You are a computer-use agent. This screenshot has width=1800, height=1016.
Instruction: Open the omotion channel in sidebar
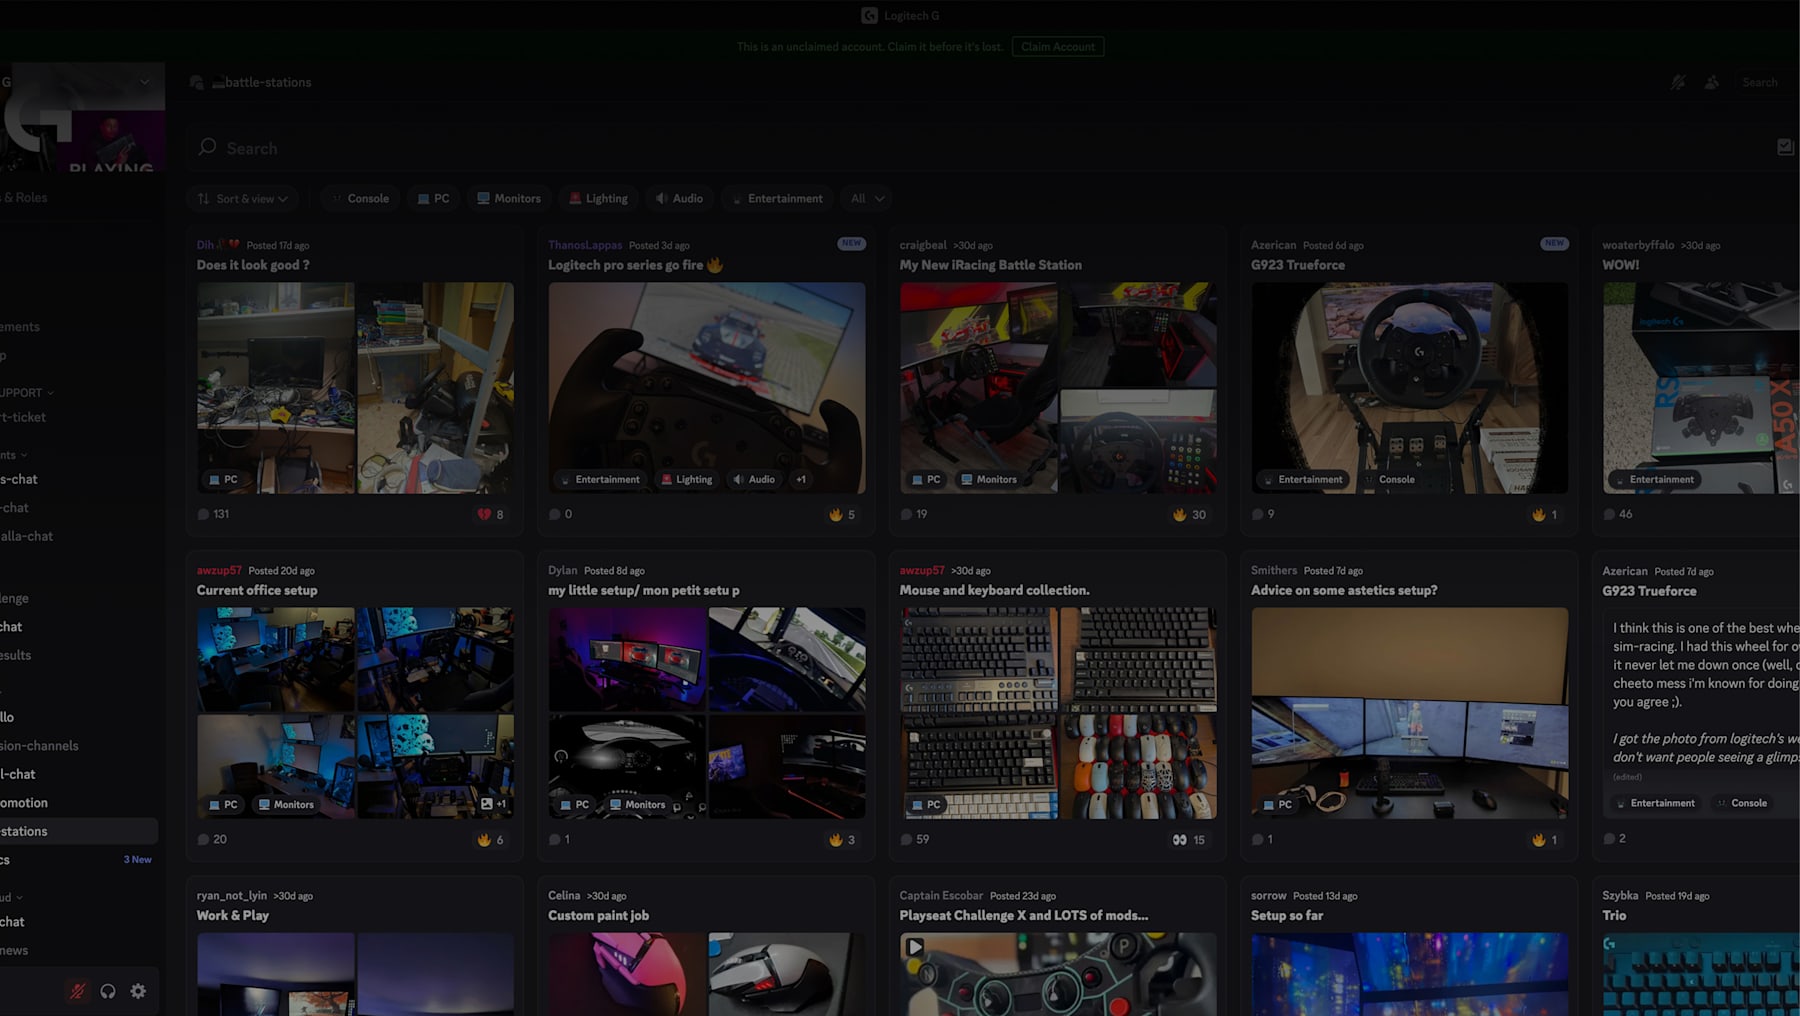(79, 802)
